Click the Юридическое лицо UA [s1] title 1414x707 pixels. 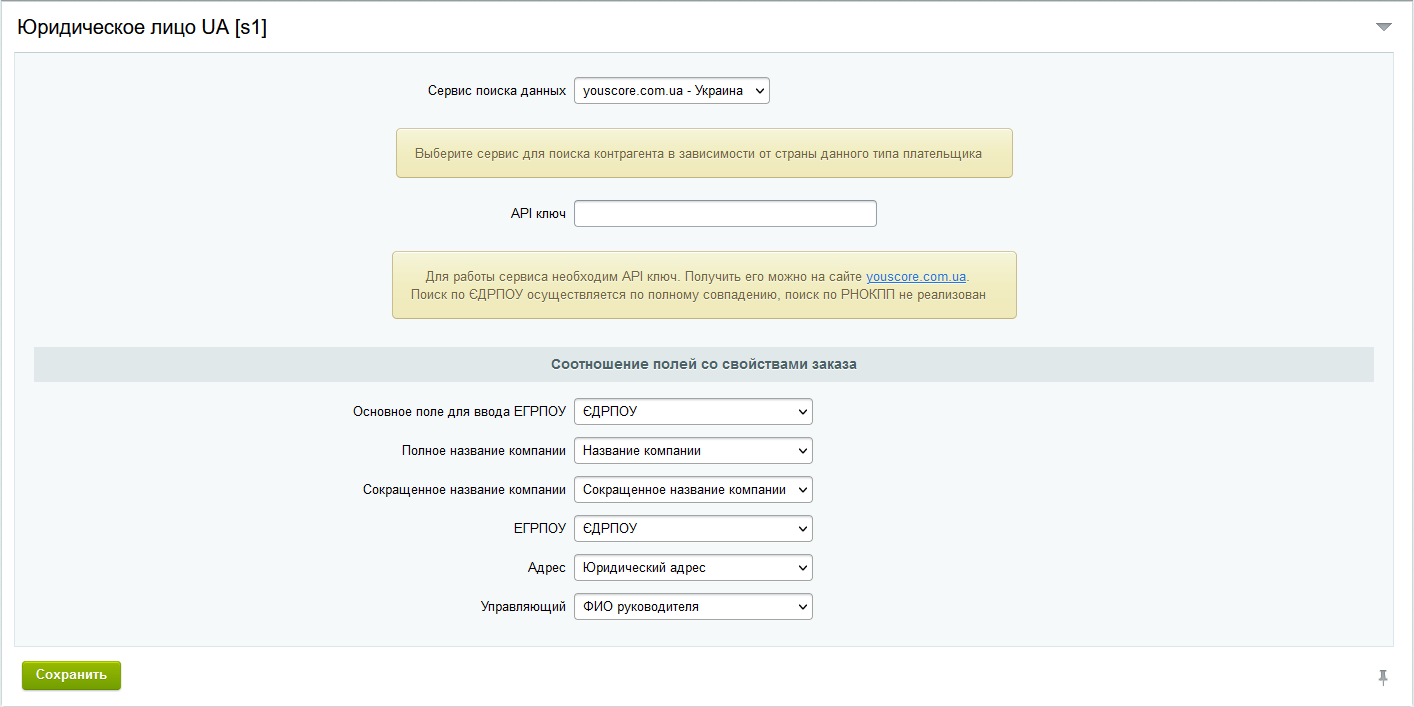[142, 28]
